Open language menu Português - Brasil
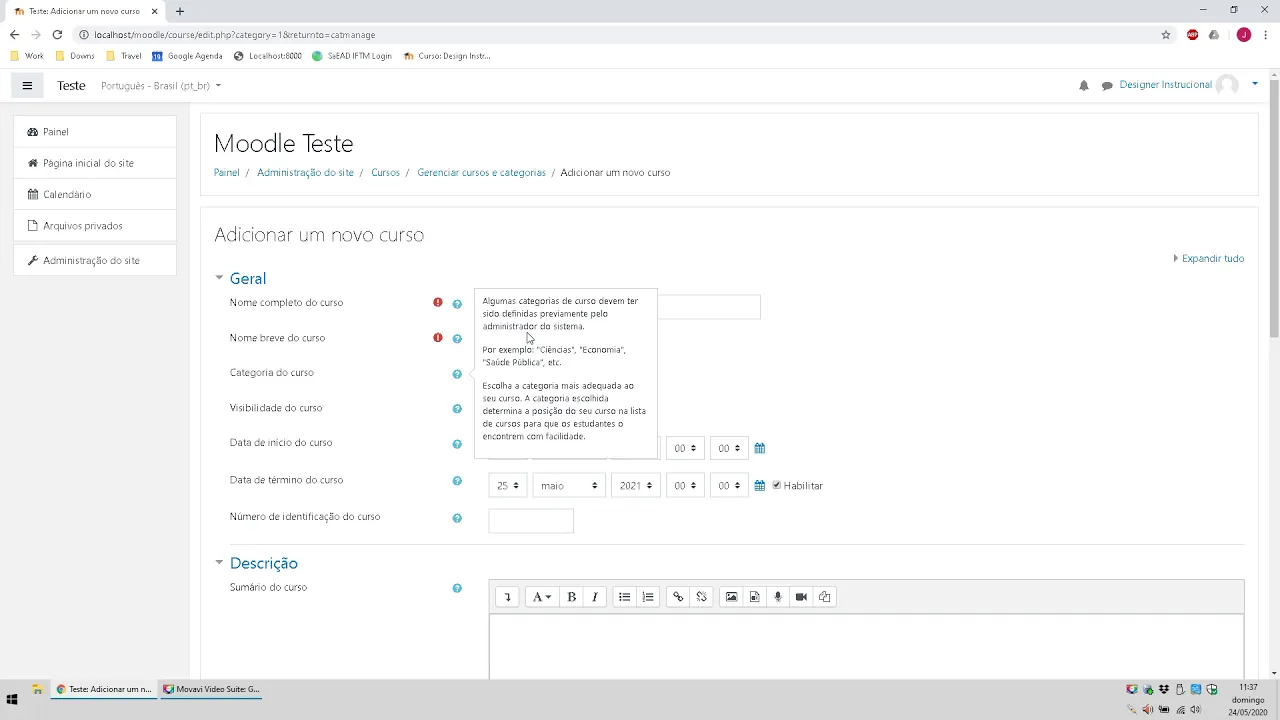This screenshot has width=1280, height=720. (x=161, y=86)
